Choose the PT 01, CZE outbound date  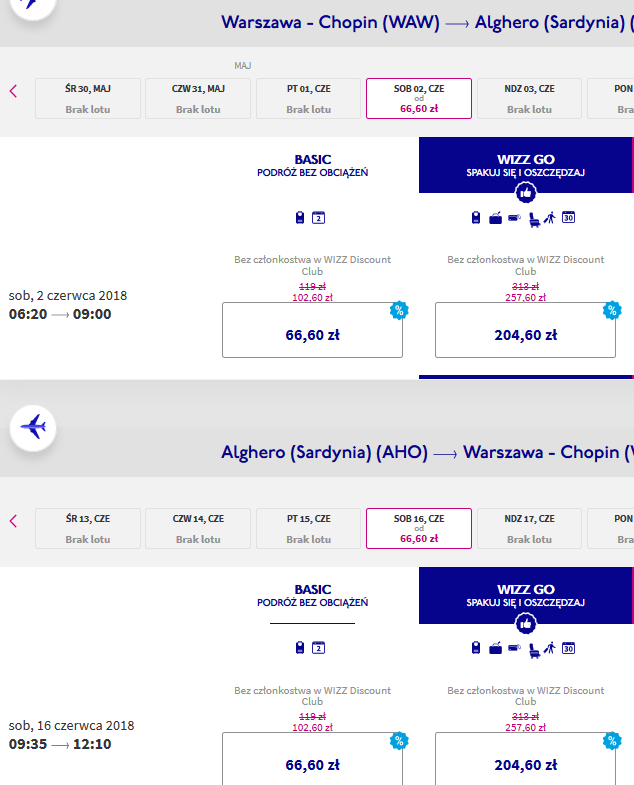pos(308,98)
